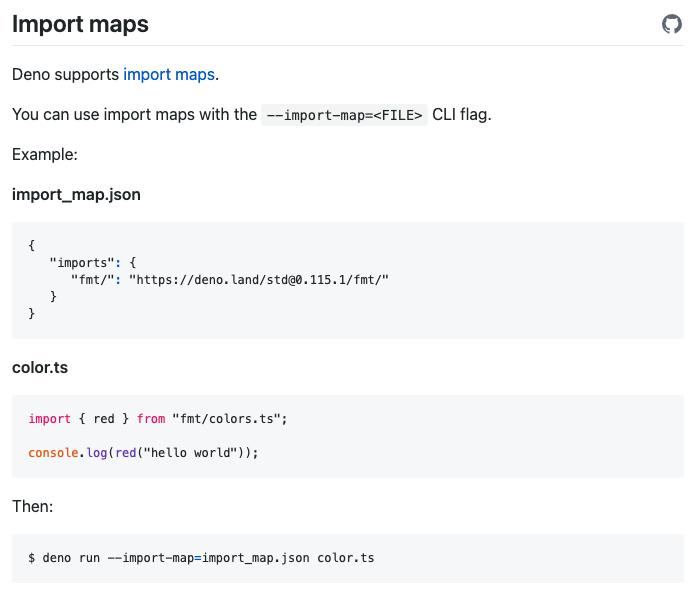Click "You can use import maps with the" text
The height and width of the screenshot is (594, 698).
coord(134,114)
